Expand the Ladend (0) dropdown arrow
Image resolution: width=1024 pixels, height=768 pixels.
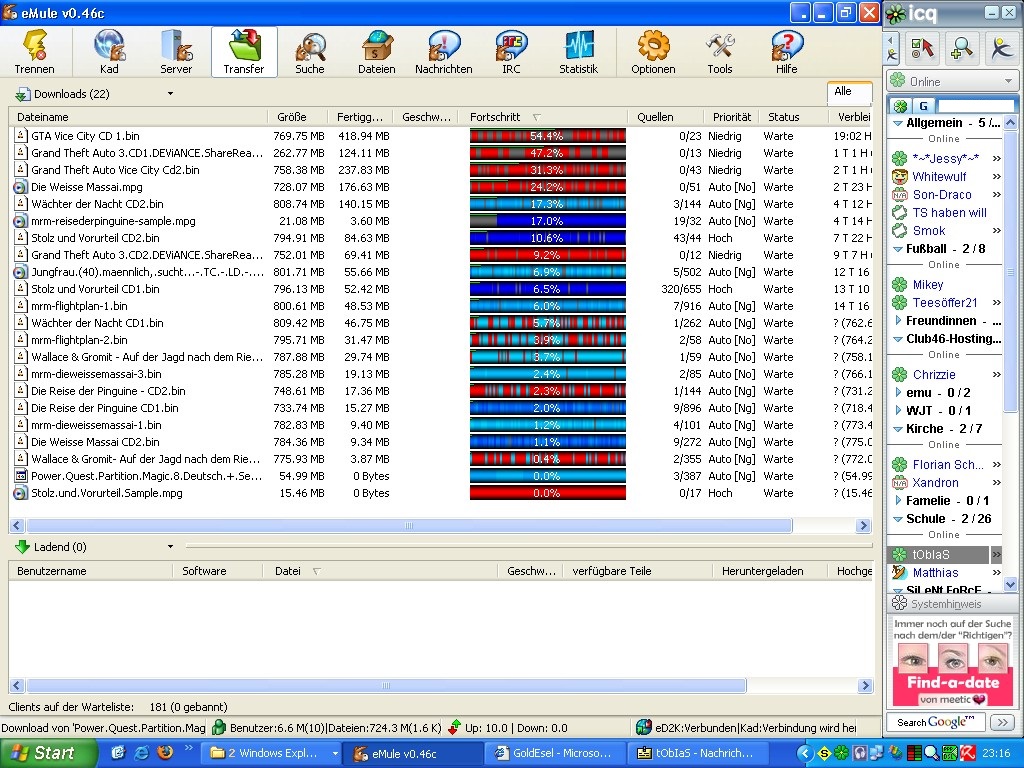pos(170,547)
